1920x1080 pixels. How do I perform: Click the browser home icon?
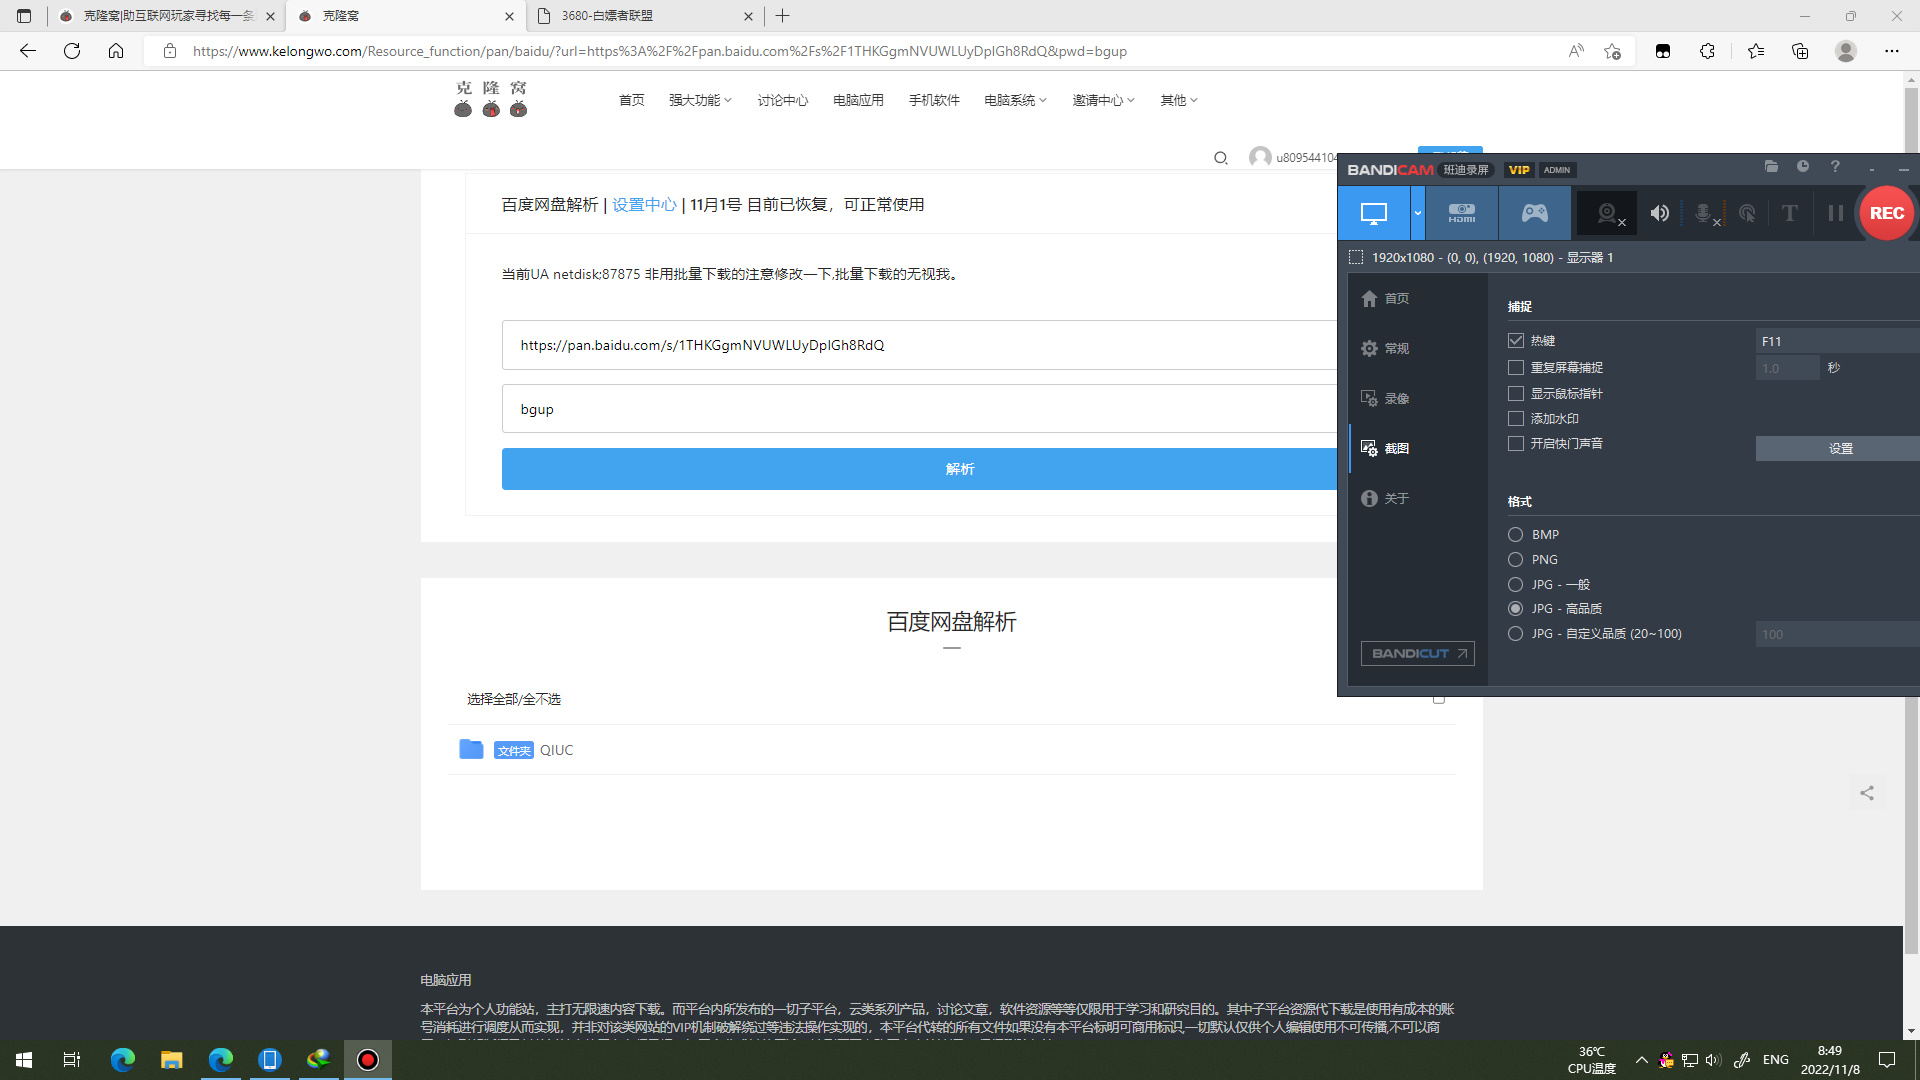point(116,51)
